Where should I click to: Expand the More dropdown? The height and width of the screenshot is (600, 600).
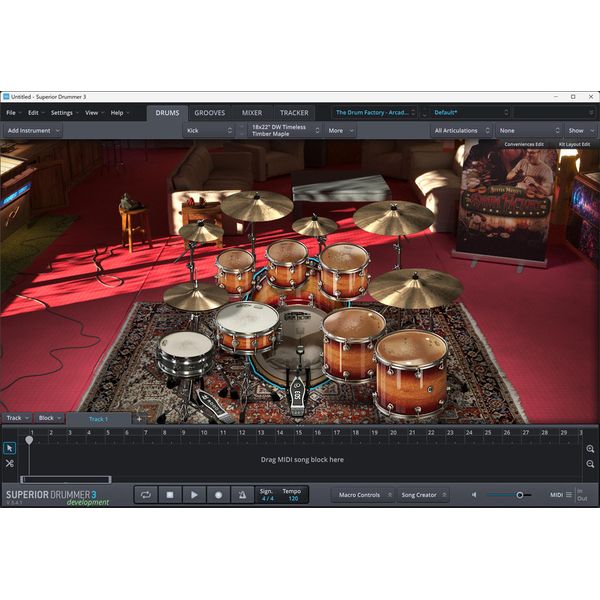(340, 130)
